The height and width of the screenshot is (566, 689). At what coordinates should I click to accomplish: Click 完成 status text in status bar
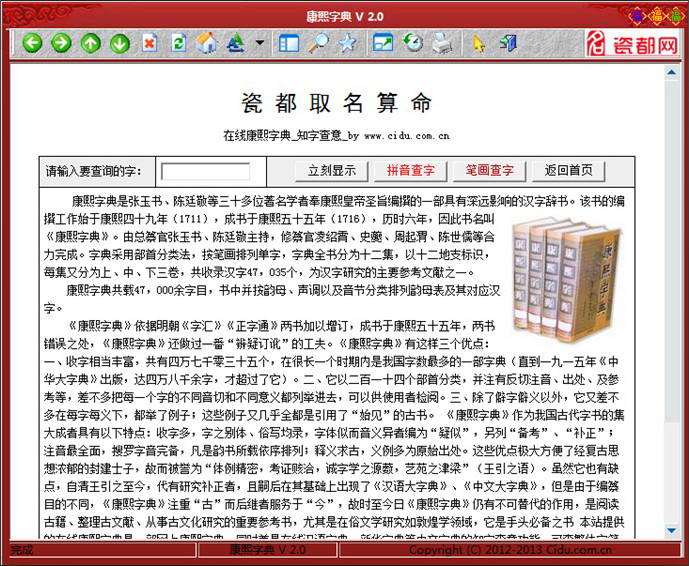[22, 550]
